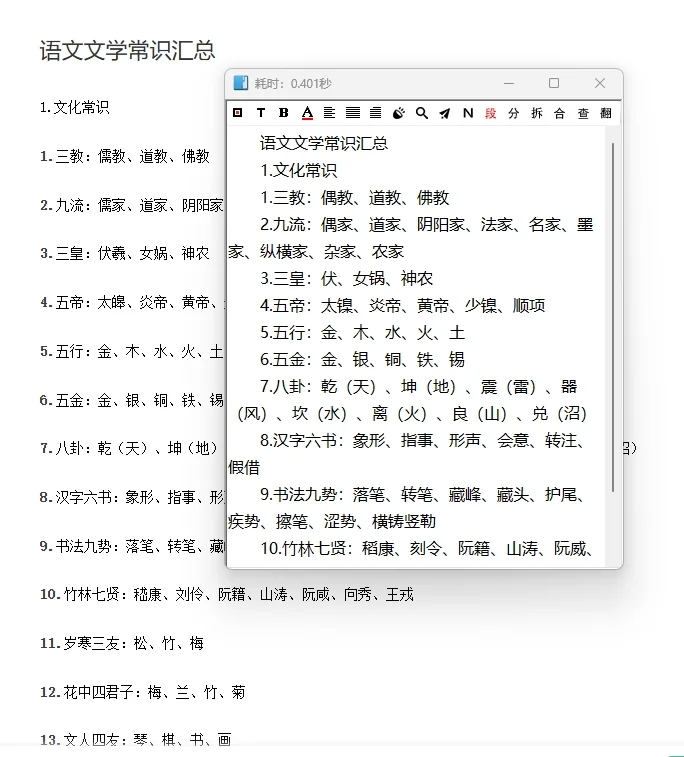Click the OCR window app icon in title bar

pyautogui.click(x=240, y=83)
